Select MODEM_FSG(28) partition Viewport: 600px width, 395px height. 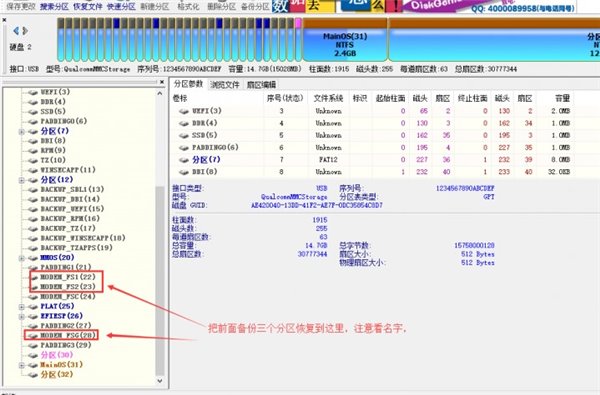tap(68, 336)
